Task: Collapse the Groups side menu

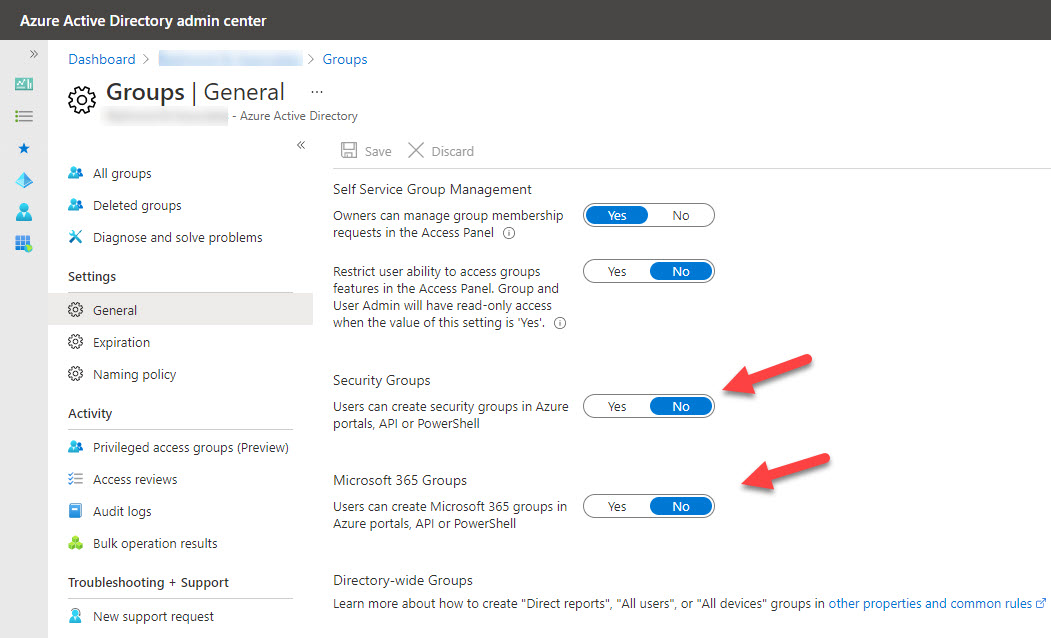Action: [301, 145]
